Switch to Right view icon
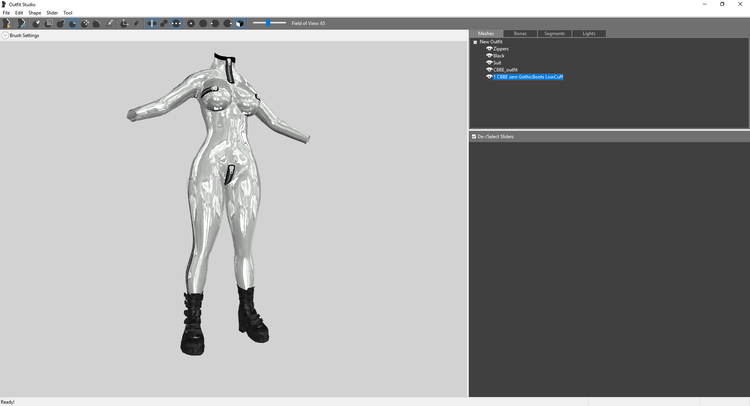750x406 pixels. coord(227,23)
